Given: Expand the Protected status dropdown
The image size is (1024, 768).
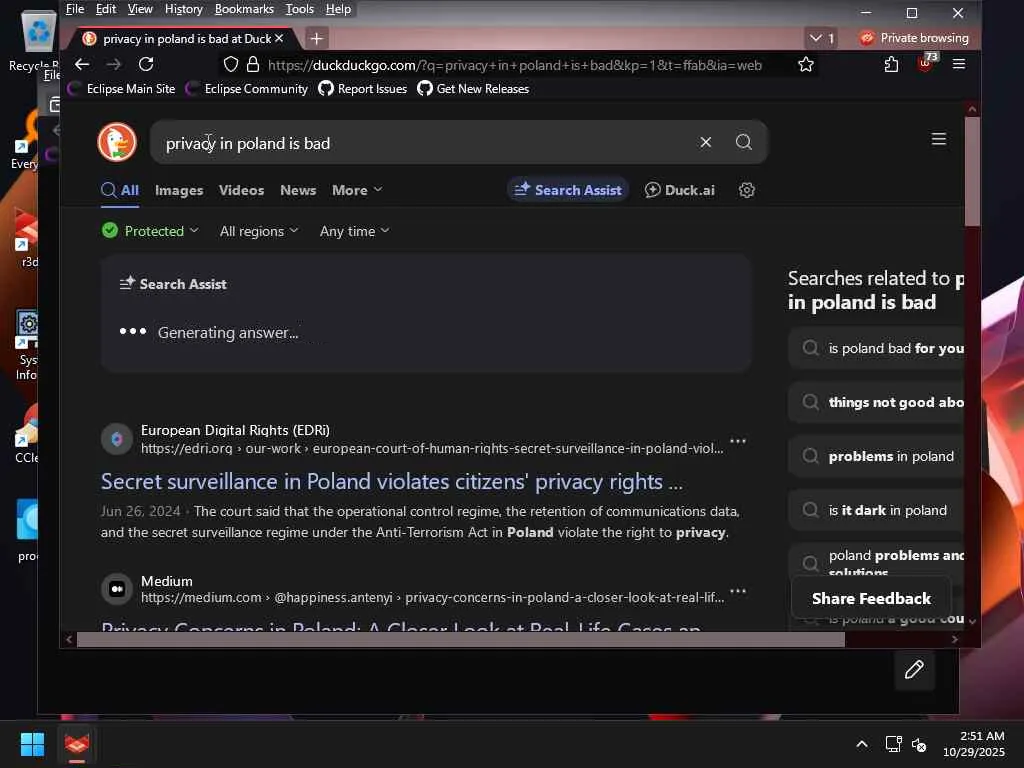Looking at the screenshot, I should click(150, 231).
